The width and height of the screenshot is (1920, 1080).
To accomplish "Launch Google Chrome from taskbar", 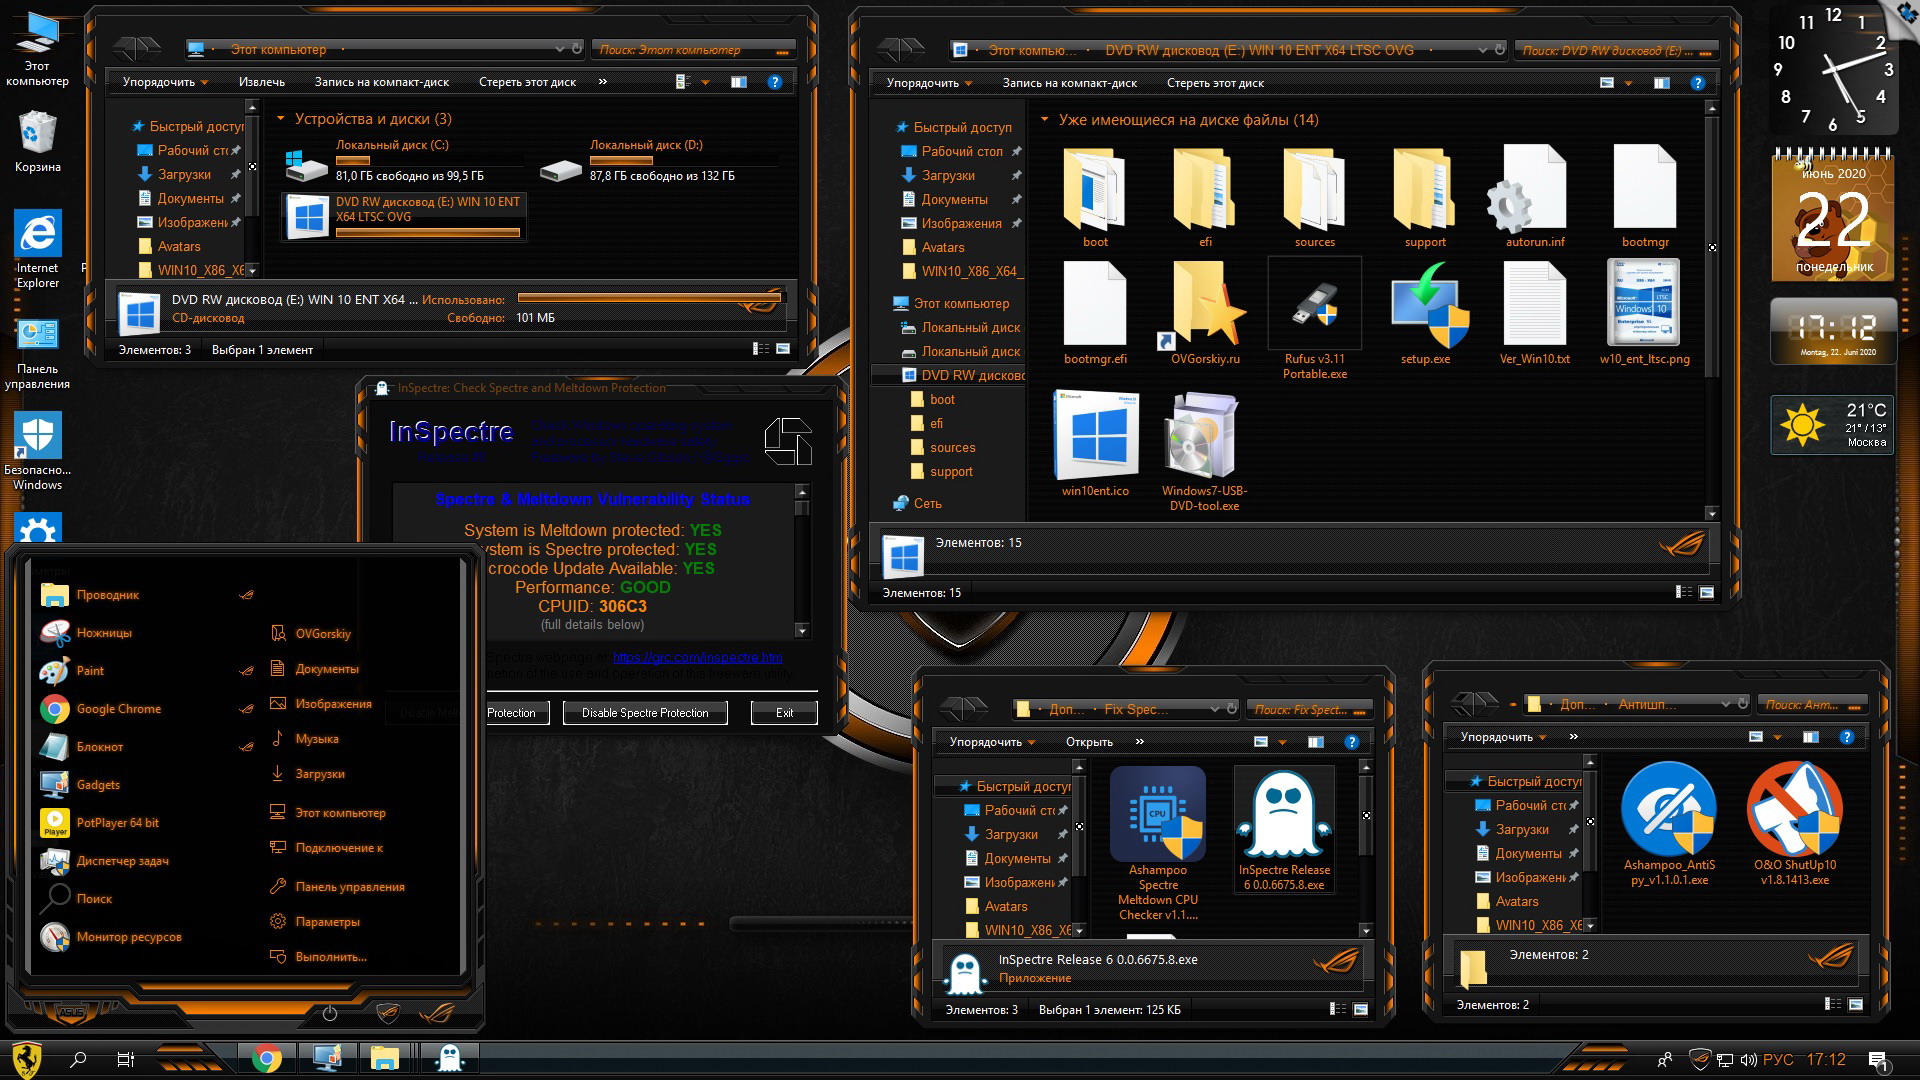I will (266, 1058).
